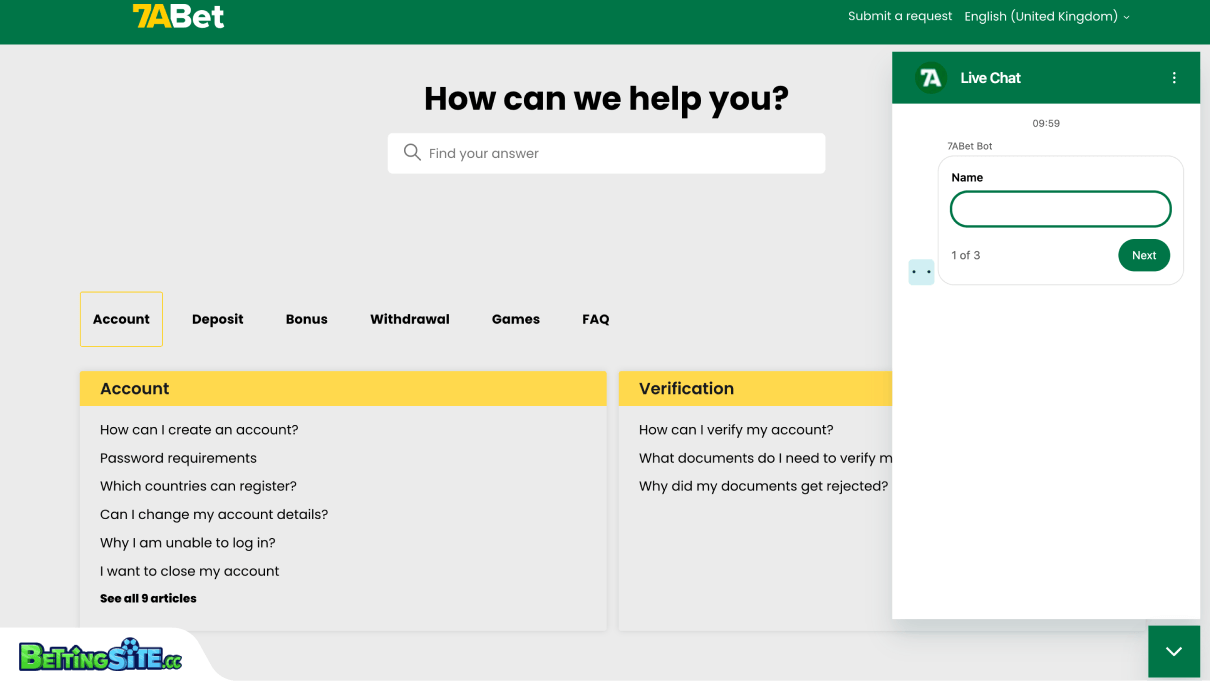Collapse the chat using the green chevron button
The image size is (1210, 681).
(x=1173, y=651)
